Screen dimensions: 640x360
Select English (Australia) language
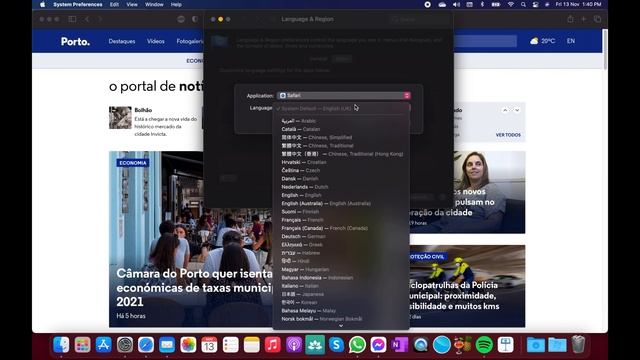tap(341, 203)
